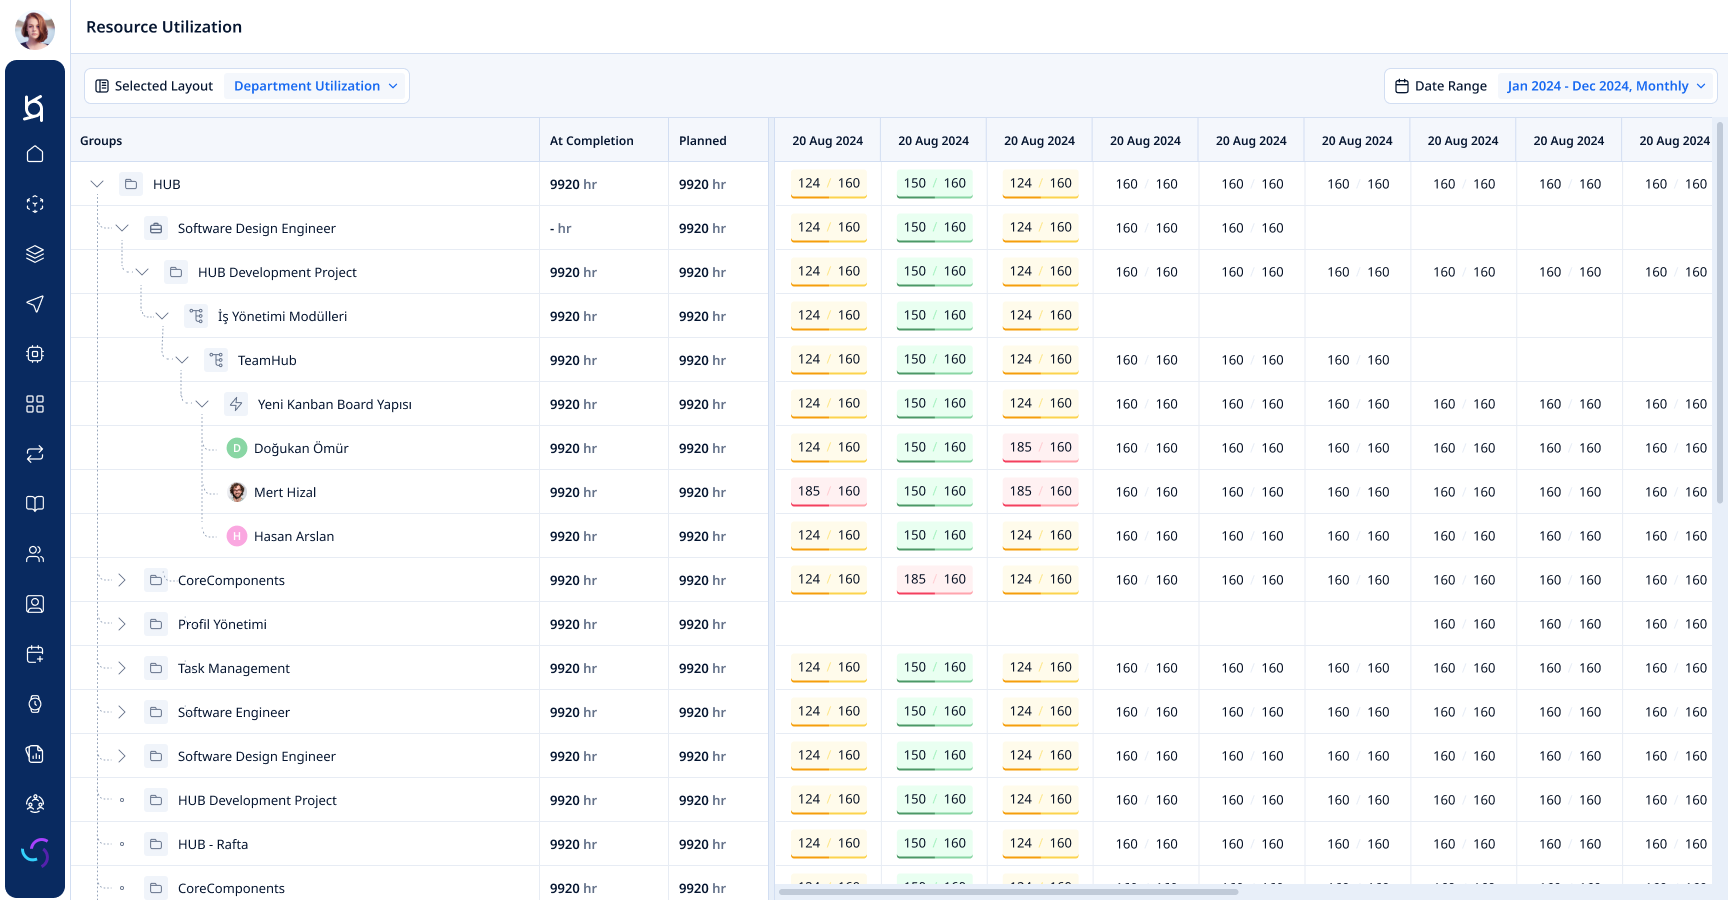Select the Mert Hizal resource row
1728x900 pixels.
pos(285,492)
